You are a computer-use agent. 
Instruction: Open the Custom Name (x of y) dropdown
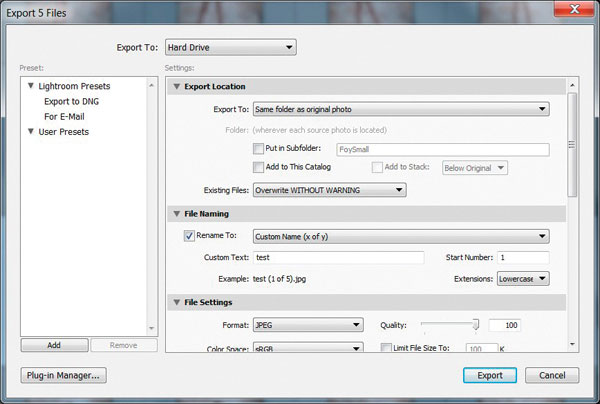(x=401, y=237)
